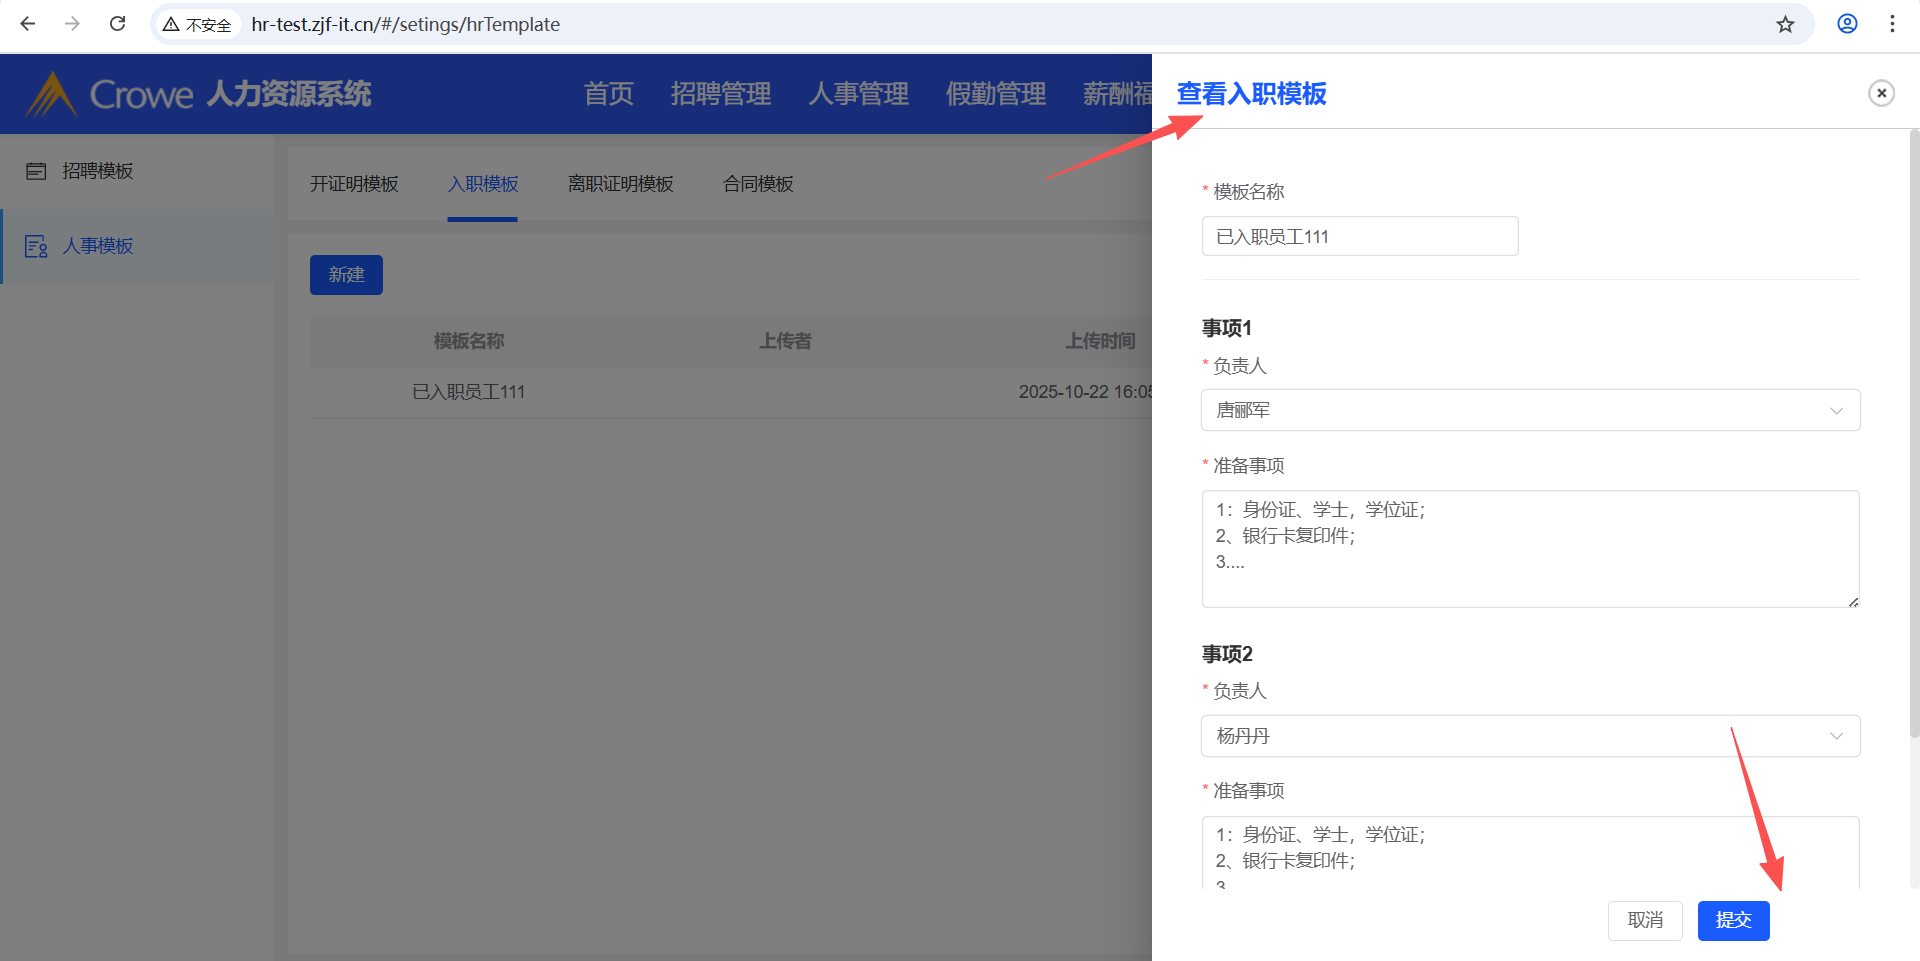Bookmark this page with star icon
This screenshot has height=961, width=1920.
tap(1785, 24)
